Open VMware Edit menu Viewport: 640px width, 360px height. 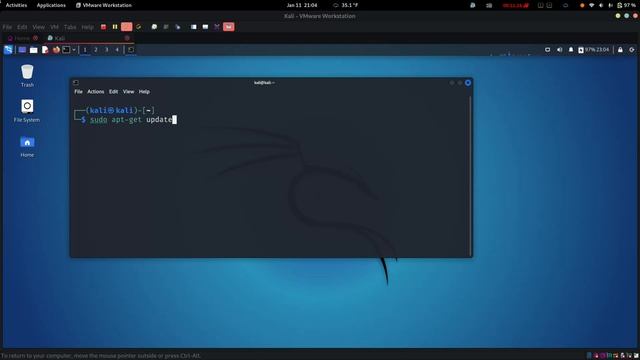pos(22,27)
